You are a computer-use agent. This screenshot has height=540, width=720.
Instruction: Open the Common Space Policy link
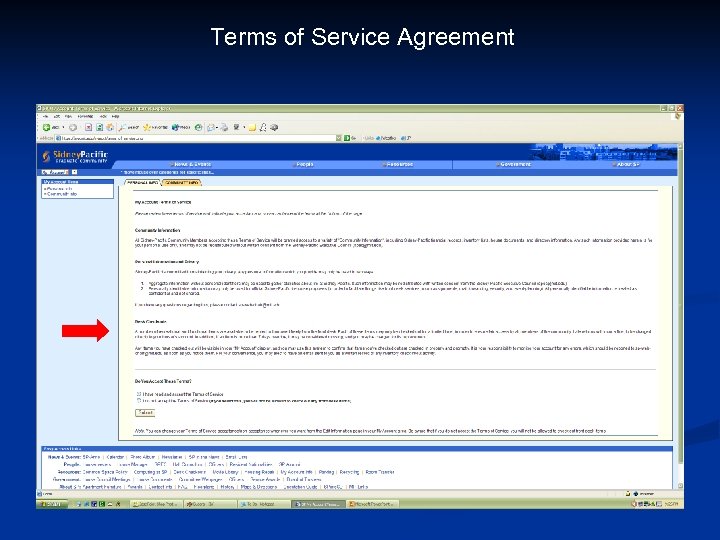pos(105,472)
